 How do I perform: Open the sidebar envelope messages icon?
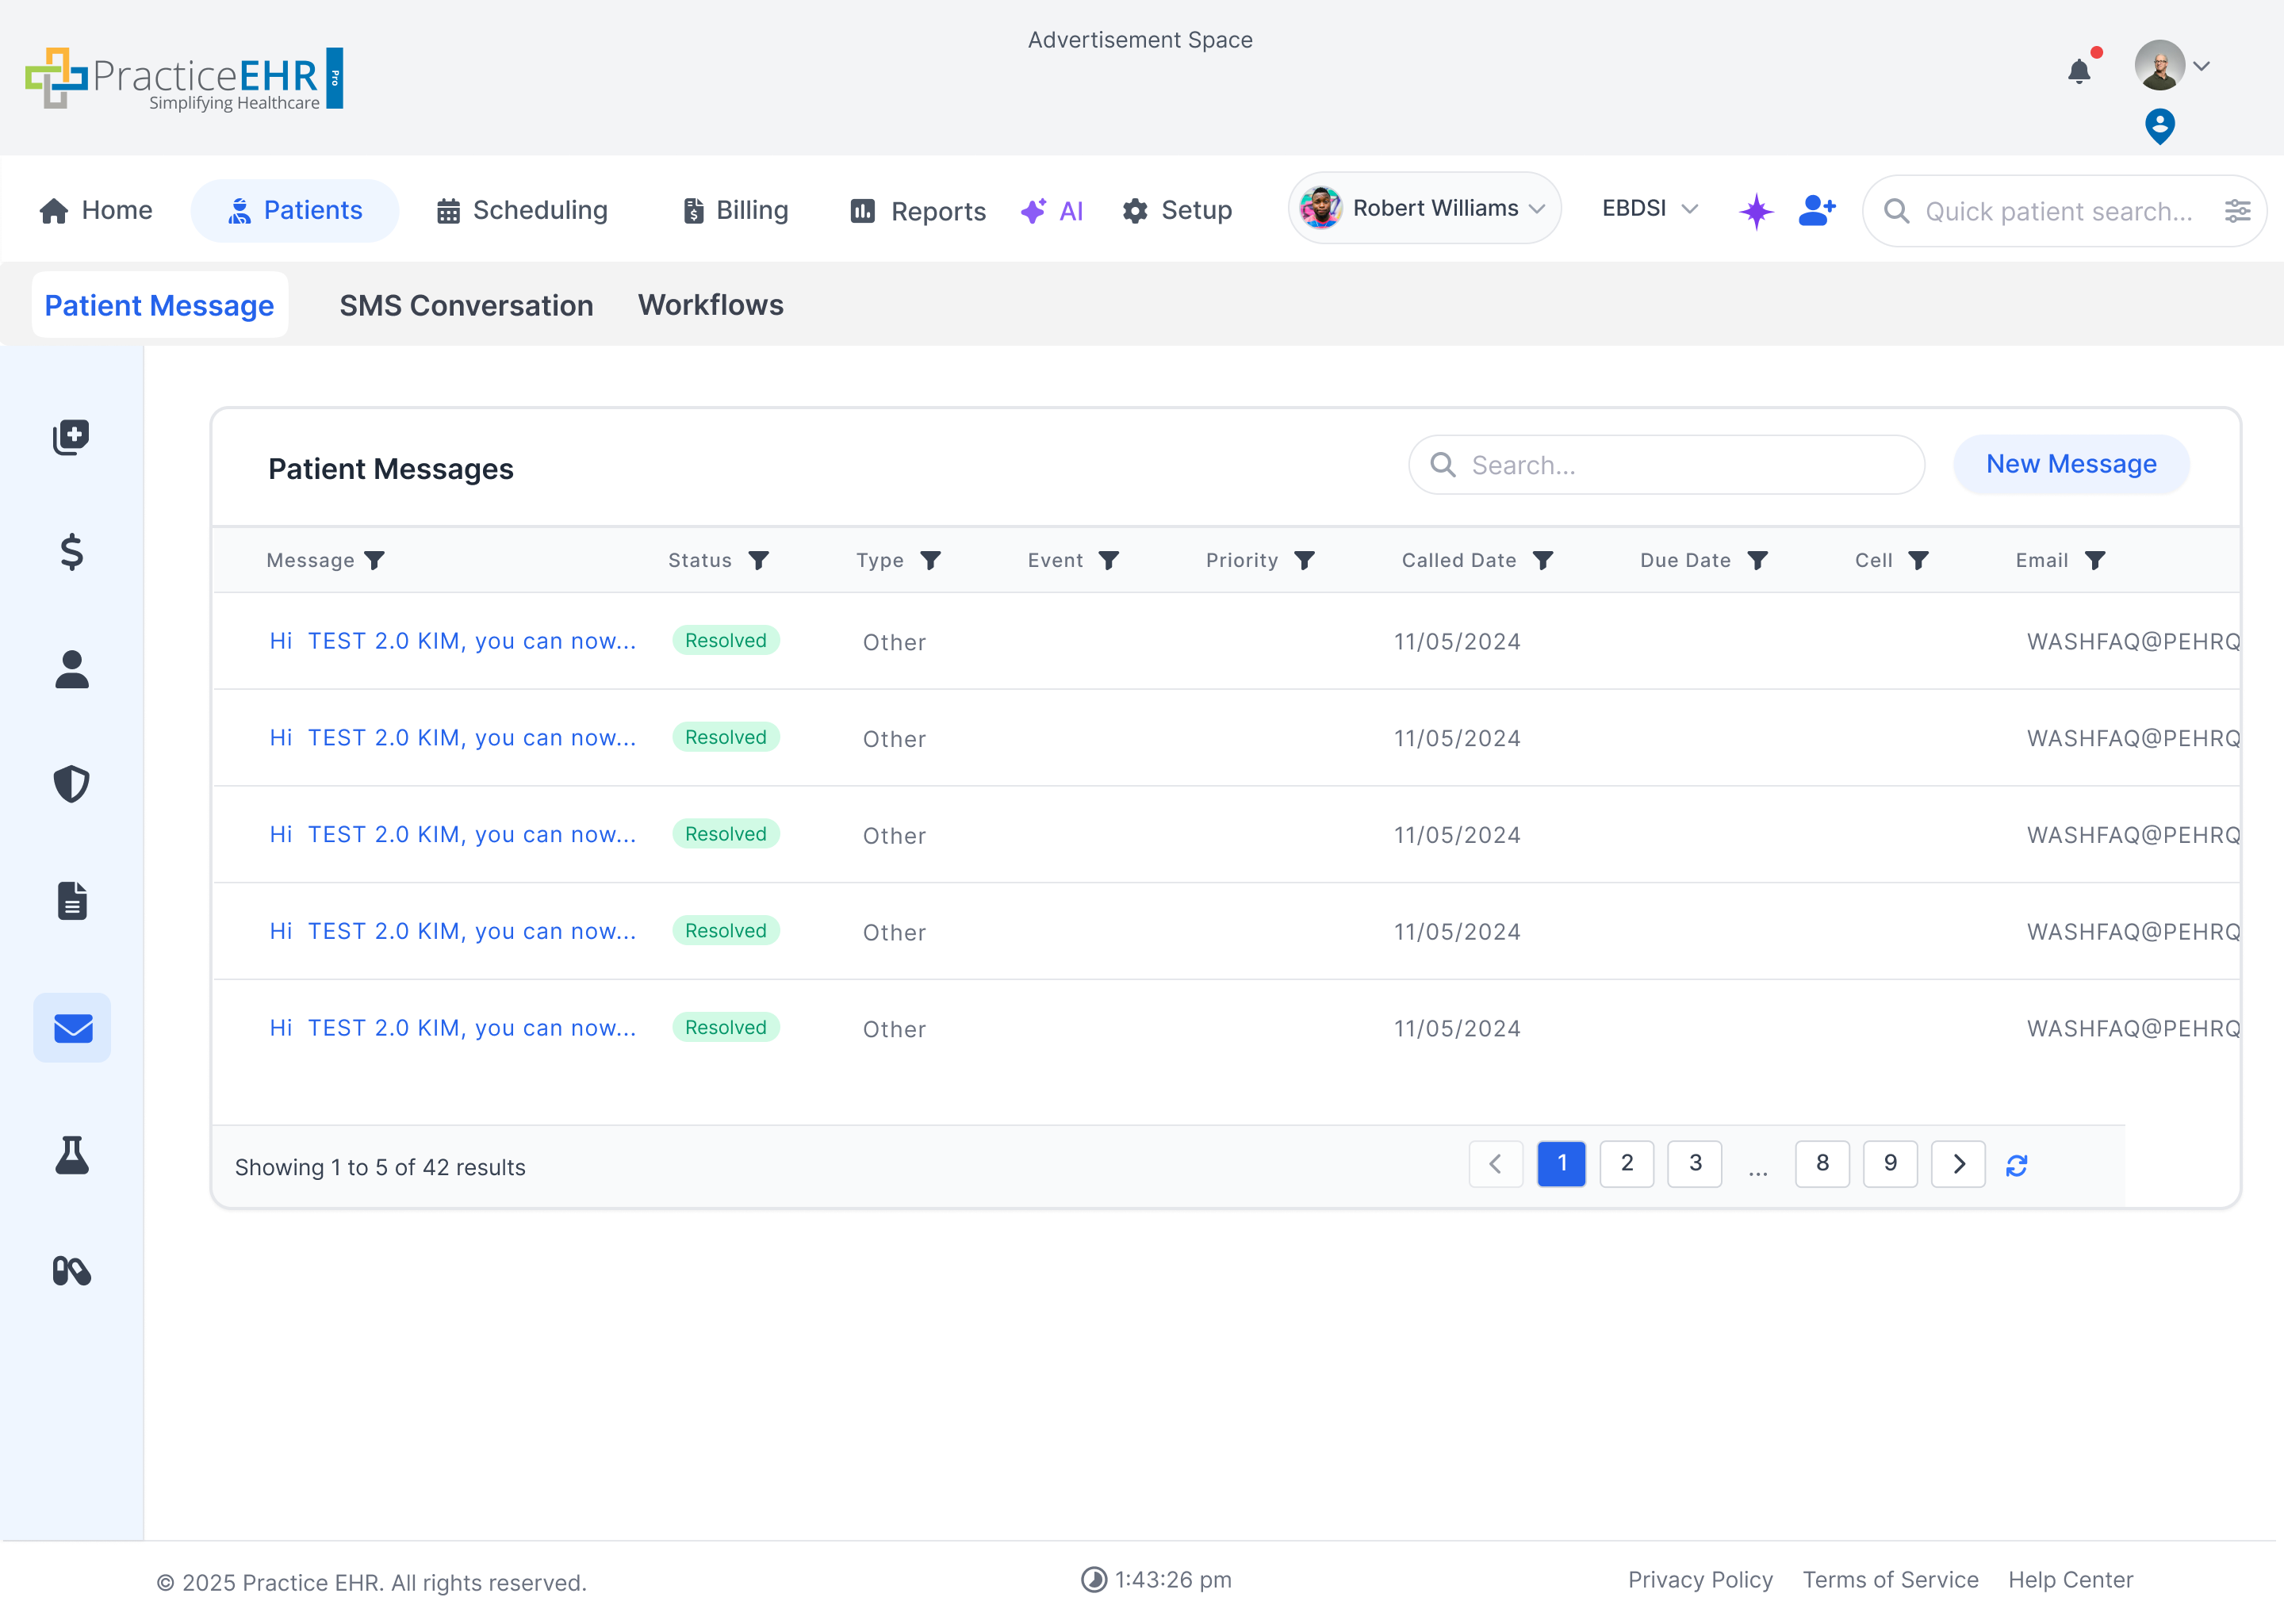(x=72, y=1028)
